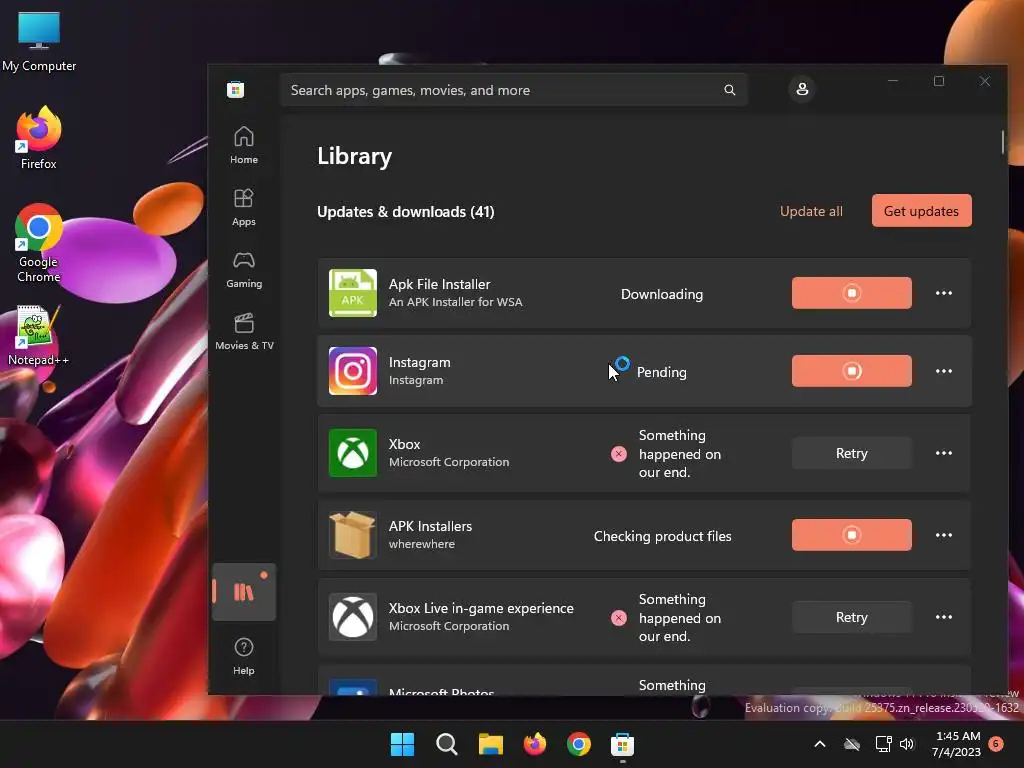
Task: Click "Updates & downloads (41)" heading
Action: (x=406, y=212)
